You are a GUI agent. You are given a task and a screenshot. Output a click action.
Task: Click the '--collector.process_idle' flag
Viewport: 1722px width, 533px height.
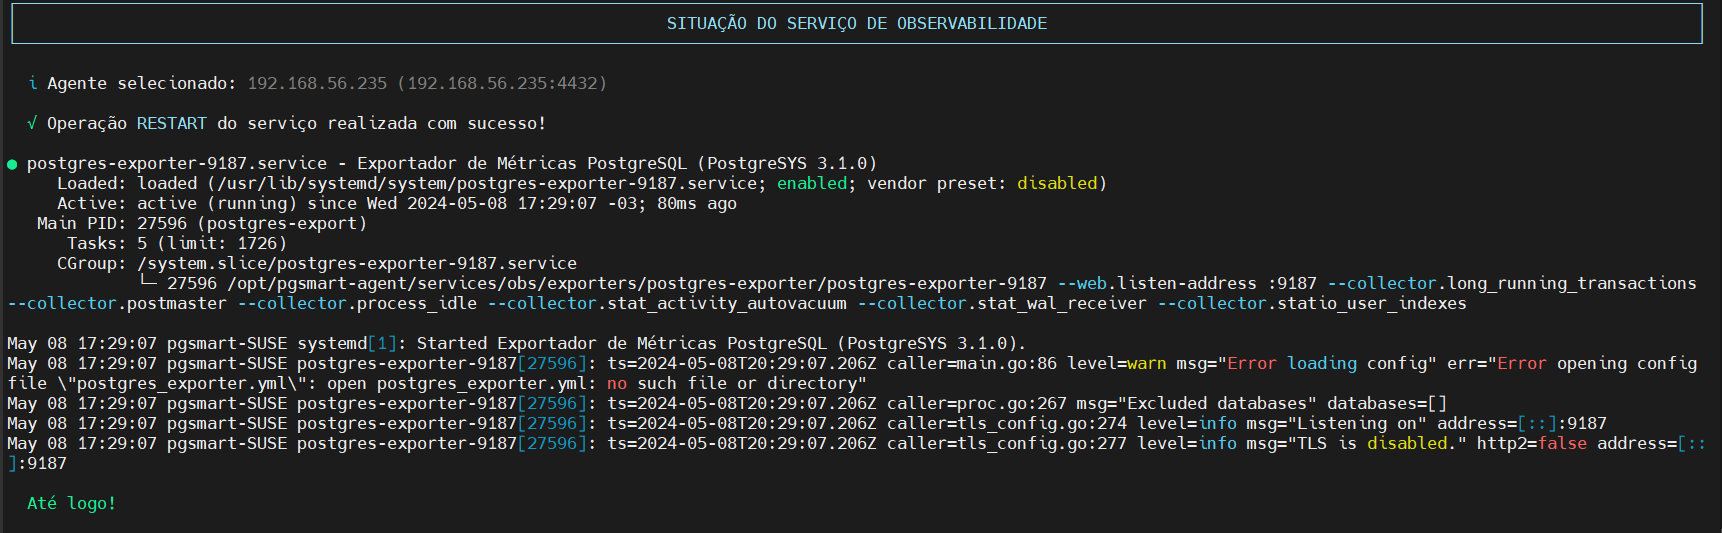(357, 303)
